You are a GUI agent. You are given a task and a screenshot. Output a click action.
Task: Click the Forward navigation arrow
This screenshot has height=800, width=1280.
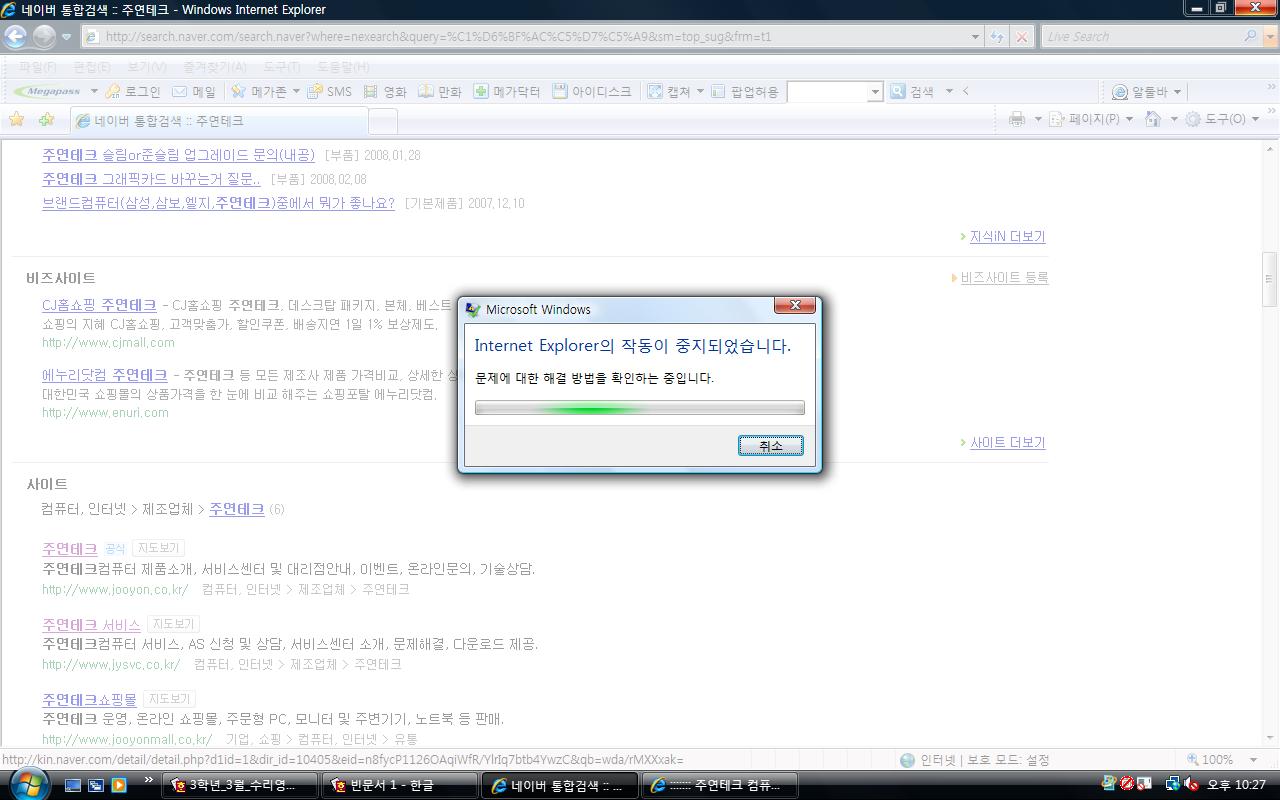click(x=44, y=37)
